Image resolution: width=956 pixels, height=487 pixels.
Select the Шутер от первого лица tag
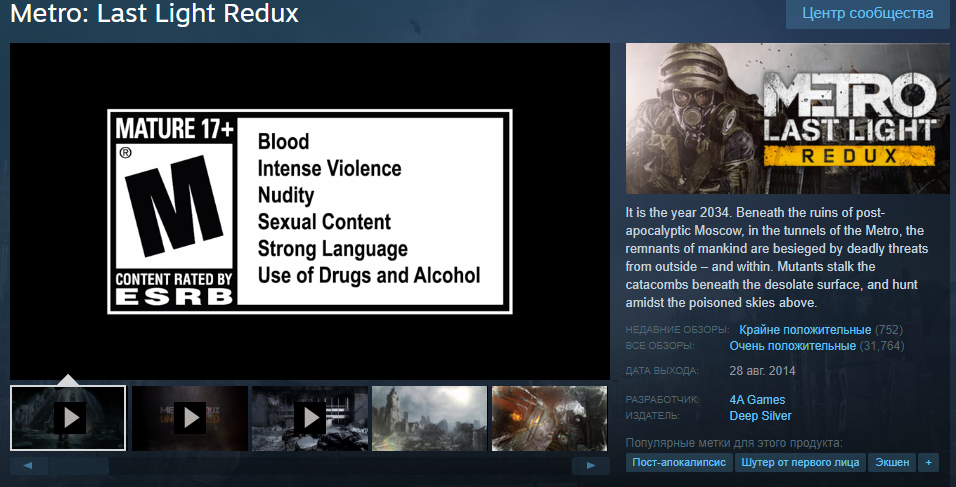pyautogui.click(x=800, y=463)
